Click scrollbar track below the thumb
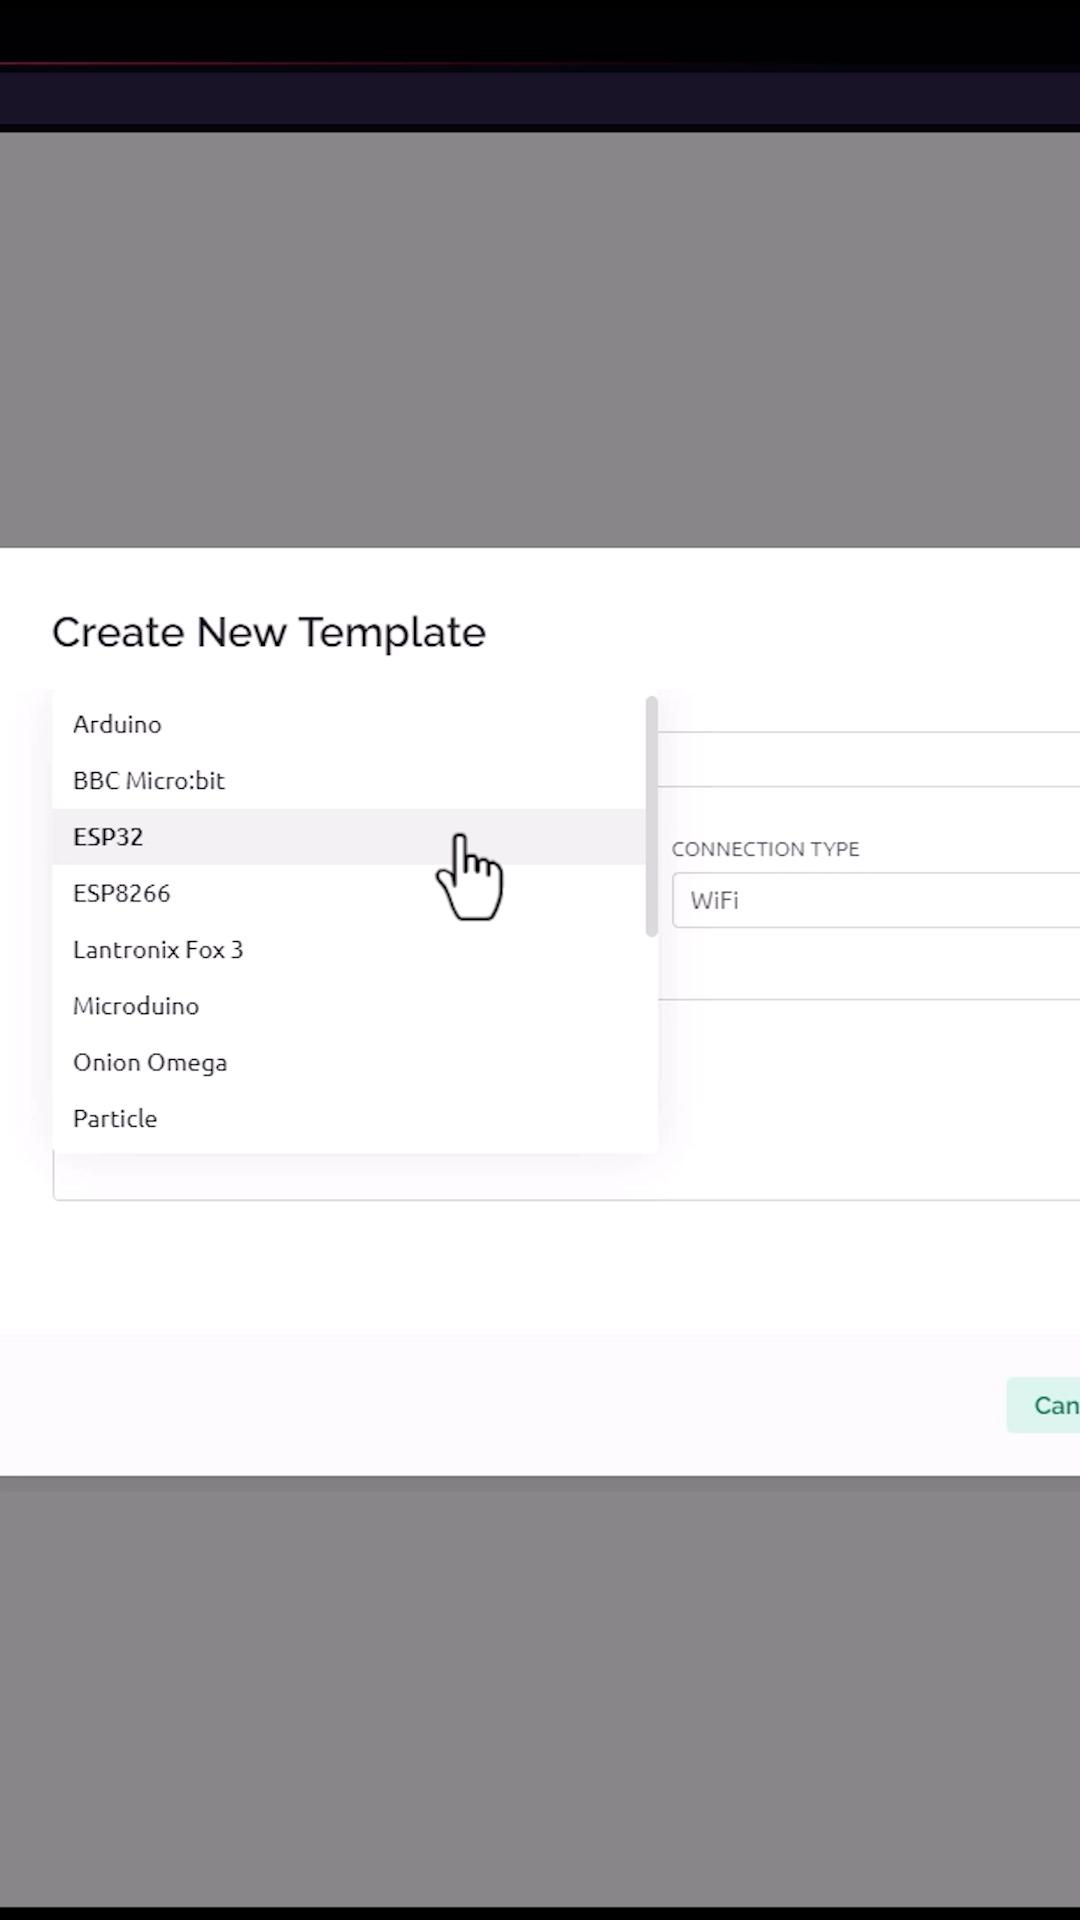Screen dimensions: 1080x1920 click(652, 1040)
